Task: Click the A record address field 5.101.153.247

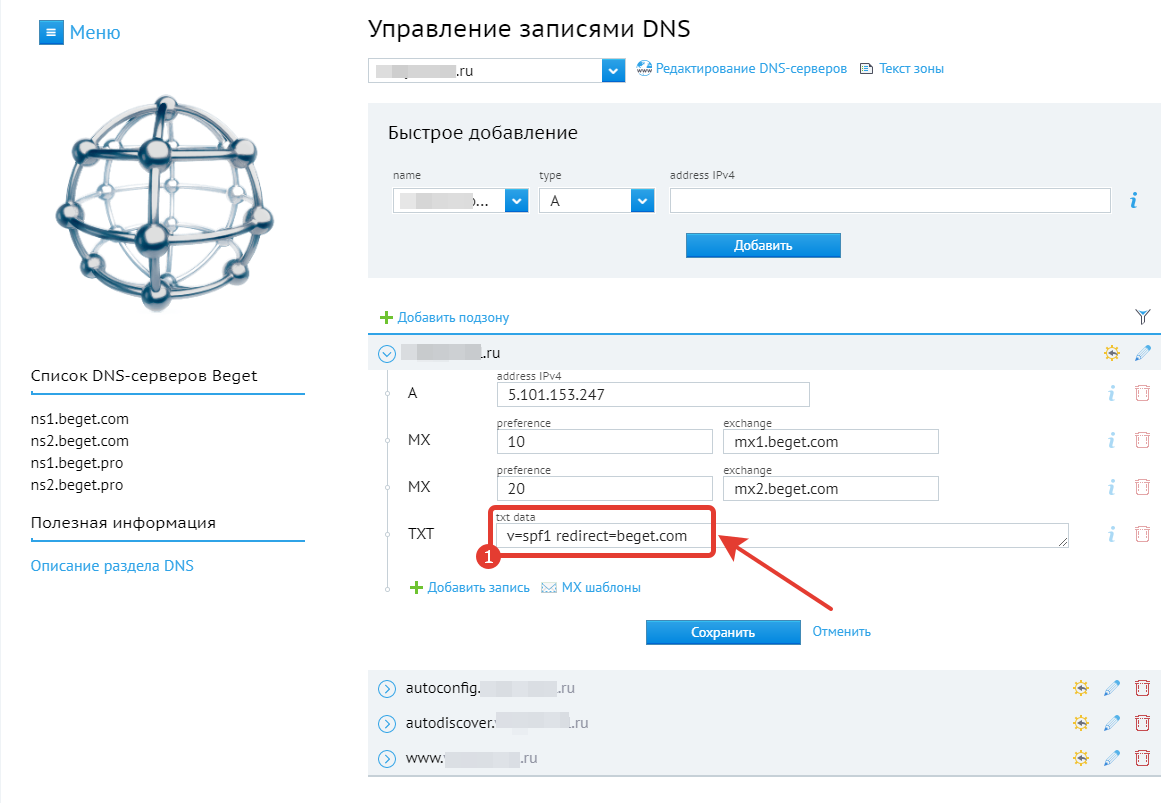Action: tap(653, 395)
